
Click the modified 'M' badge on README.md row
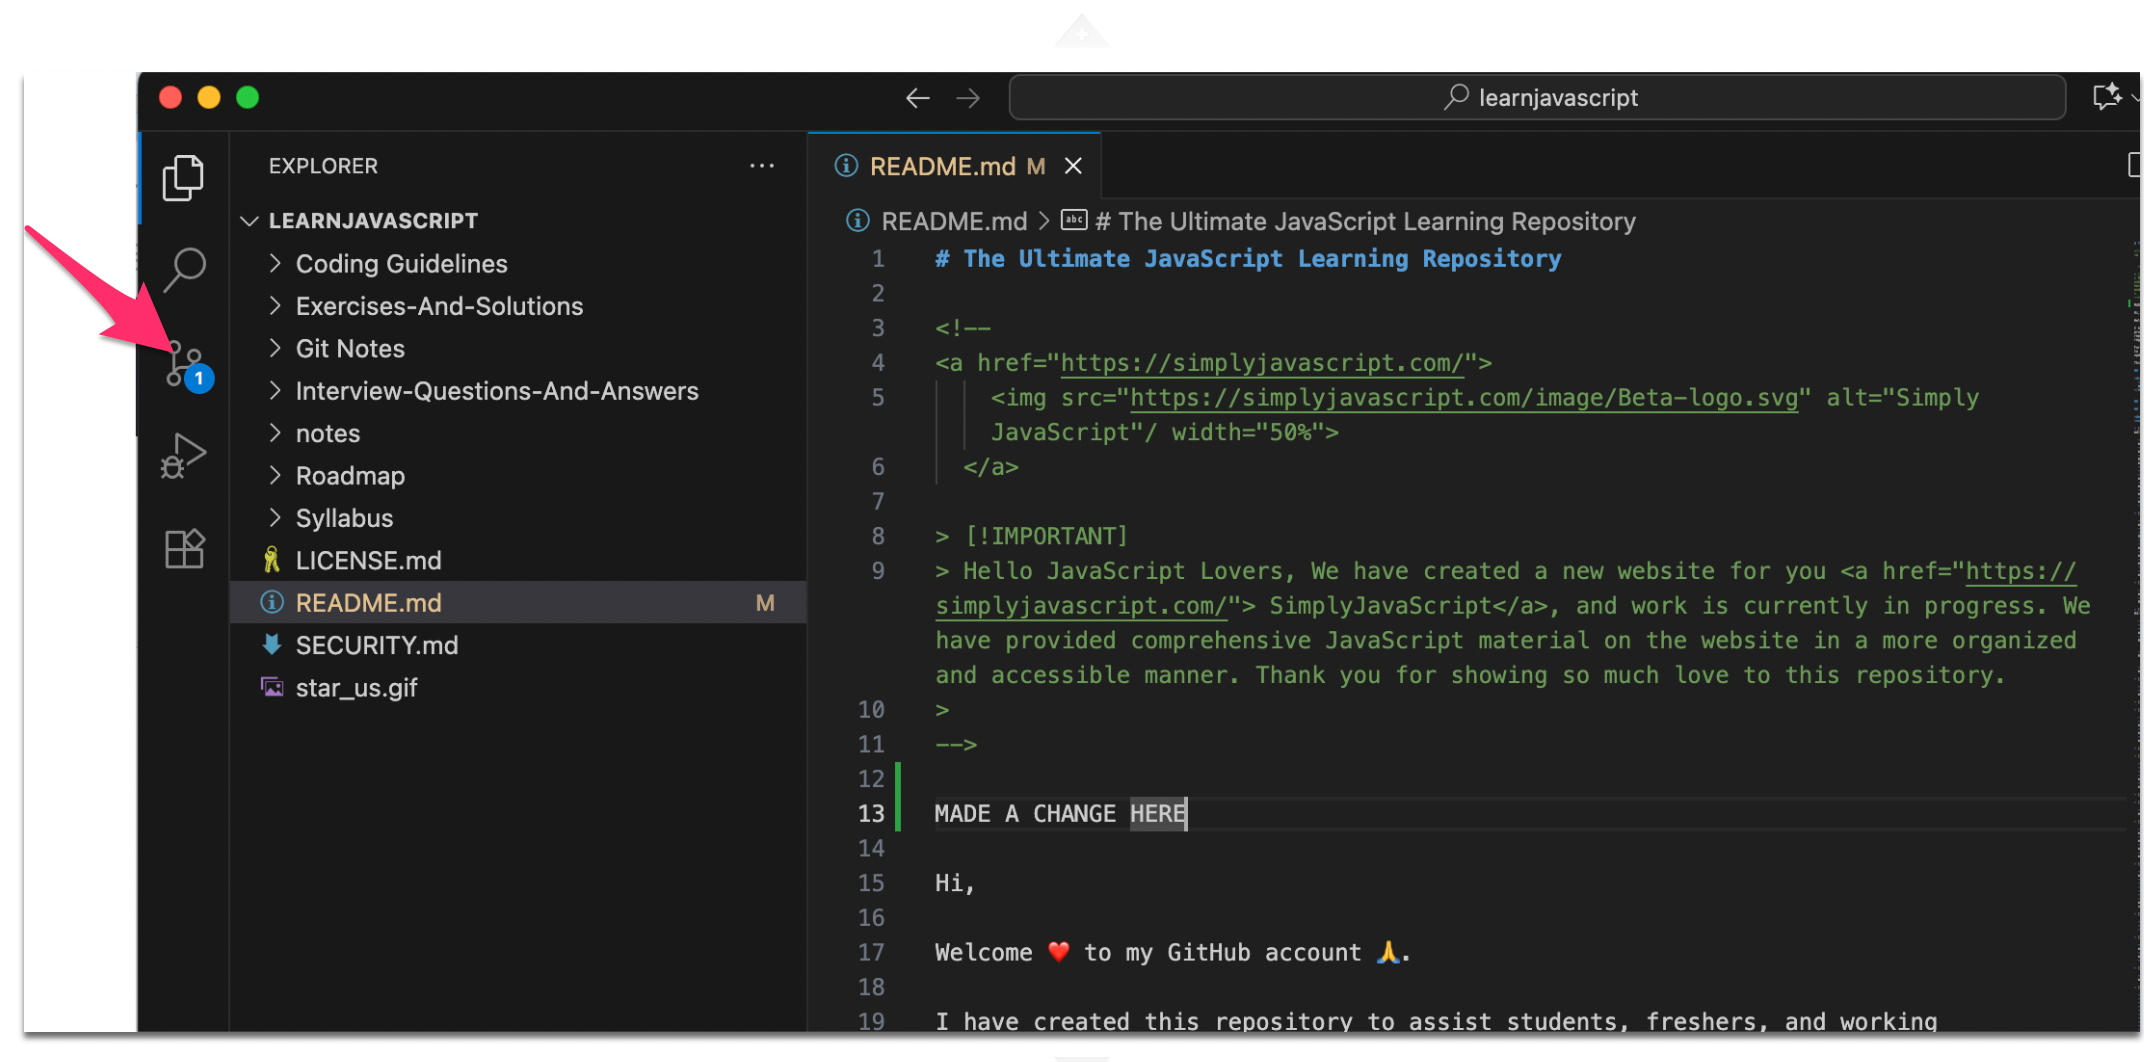click(765, 603)
